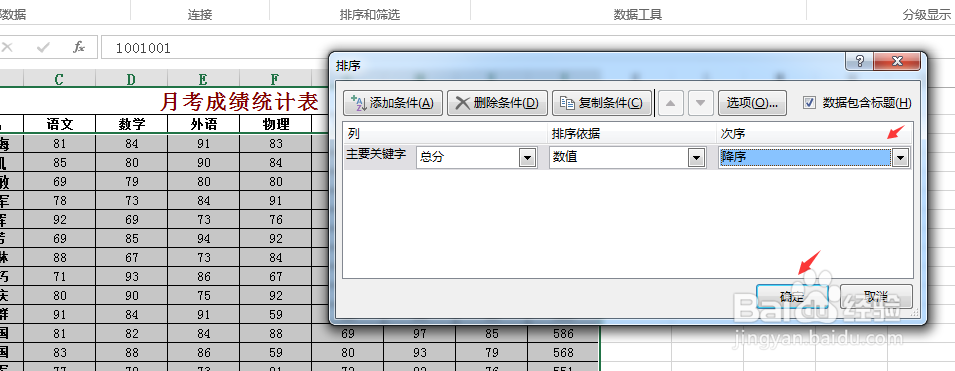The height and width of the screenshot is (371, 955).
Task: Select column E header
Action: 203,79
